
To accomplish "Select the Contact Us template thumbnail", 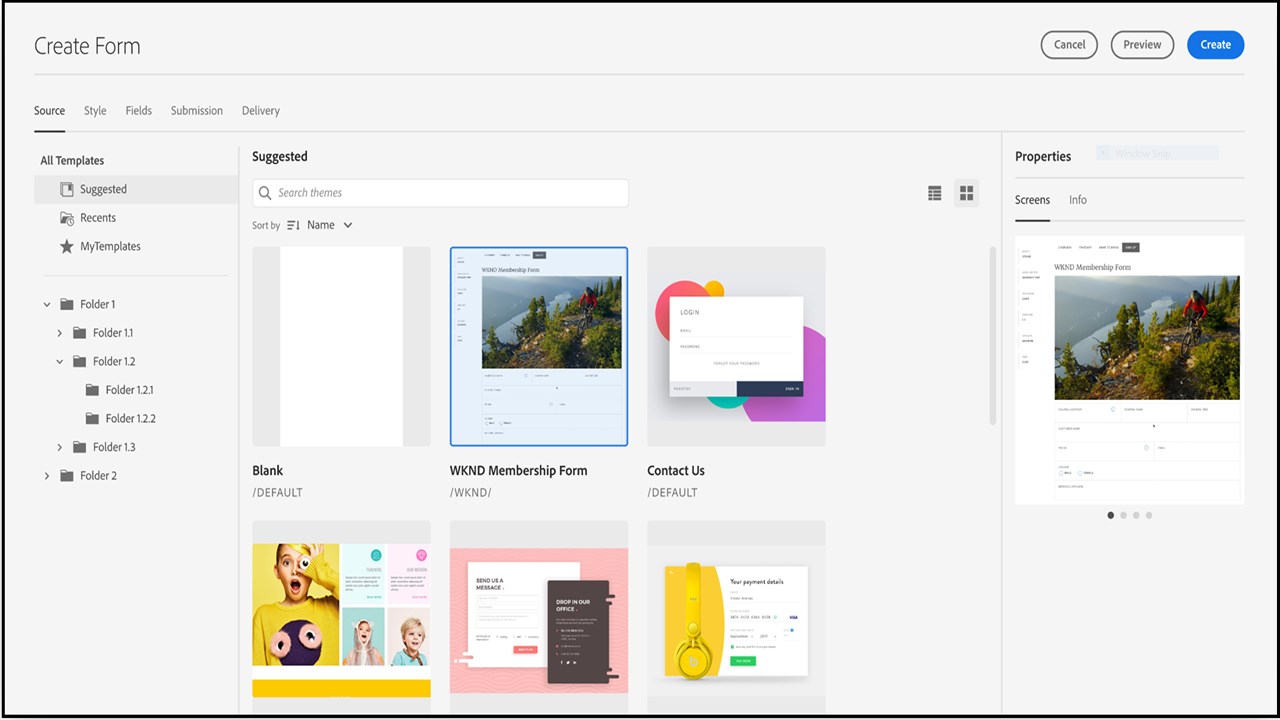I will tap(736, 346).
